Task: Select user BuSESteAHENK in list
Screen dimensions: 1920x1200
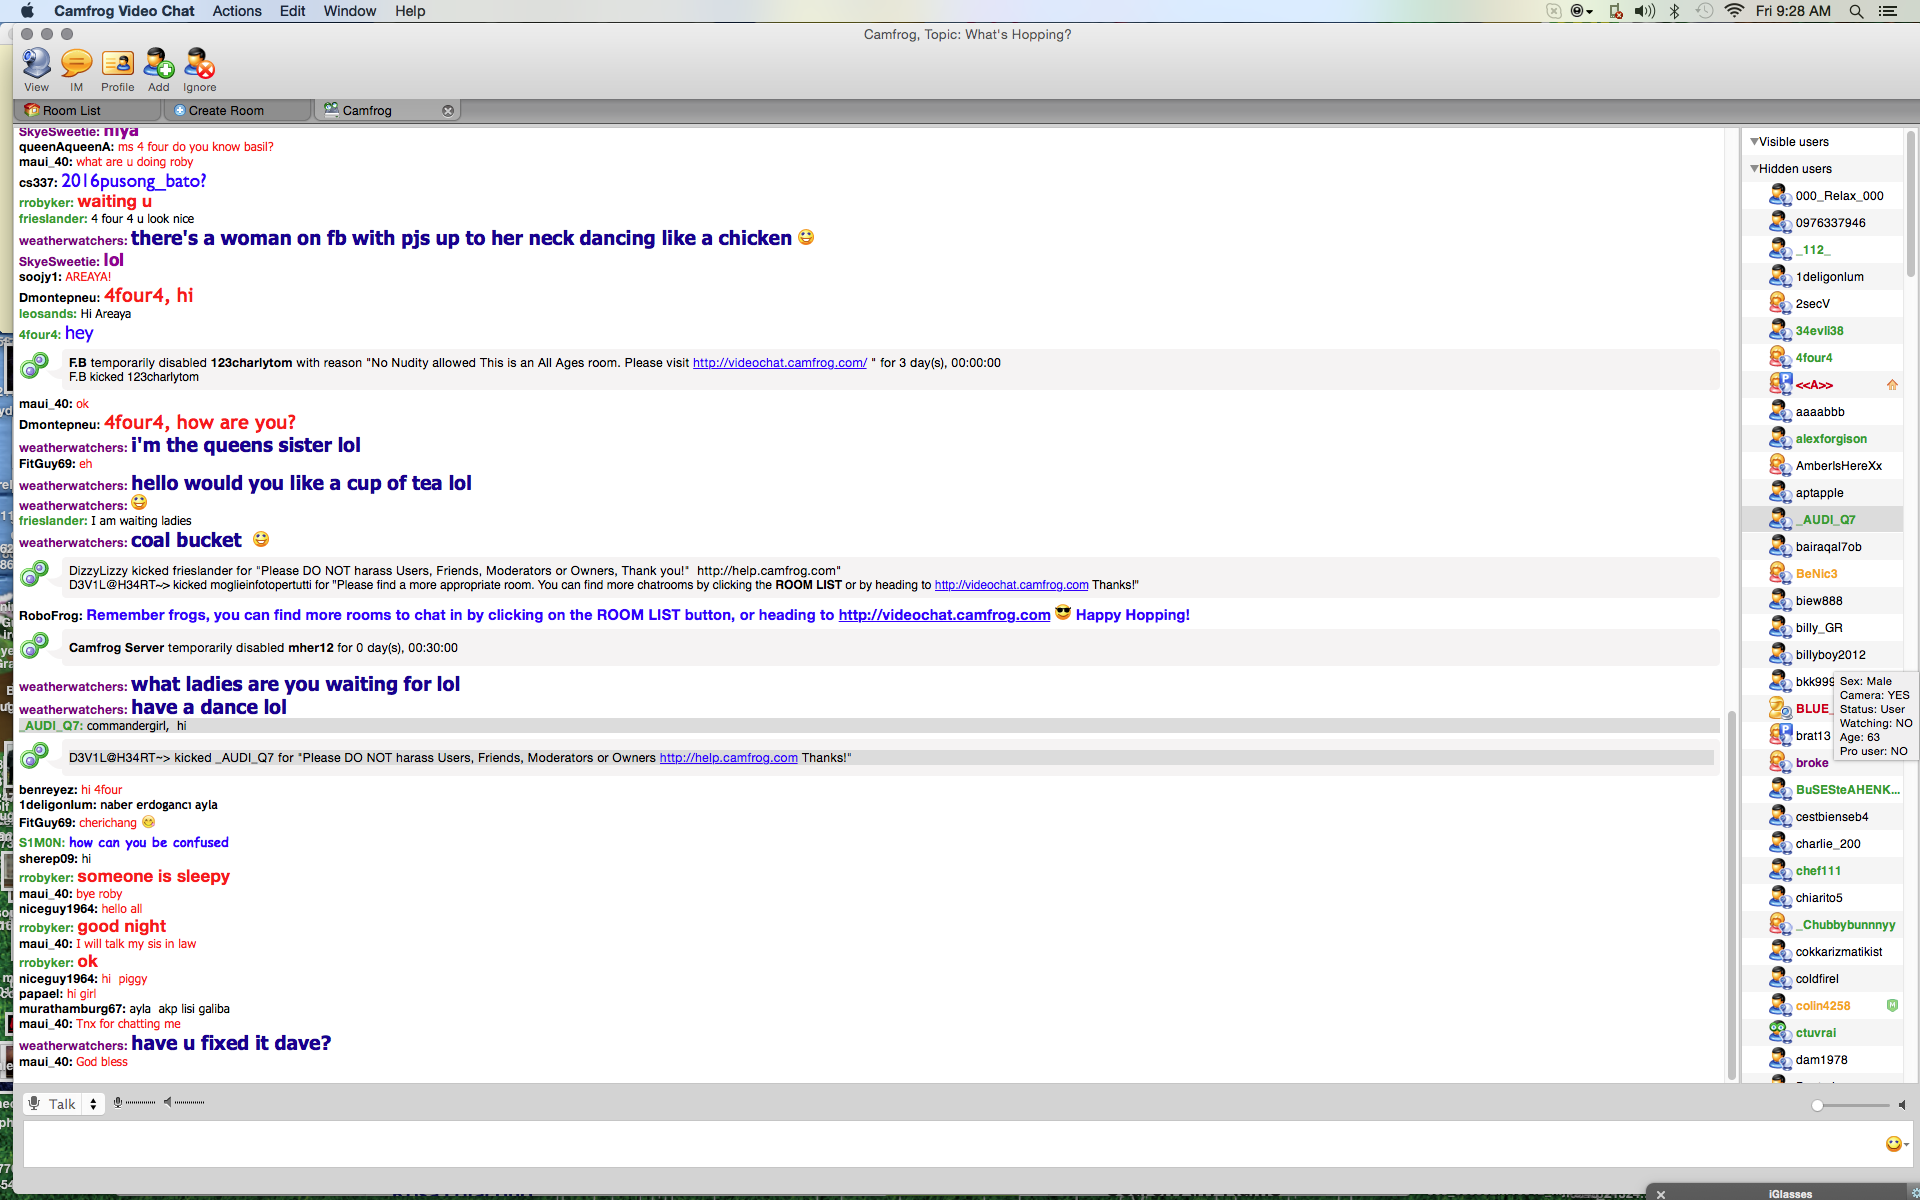Action: (1821, 789)
